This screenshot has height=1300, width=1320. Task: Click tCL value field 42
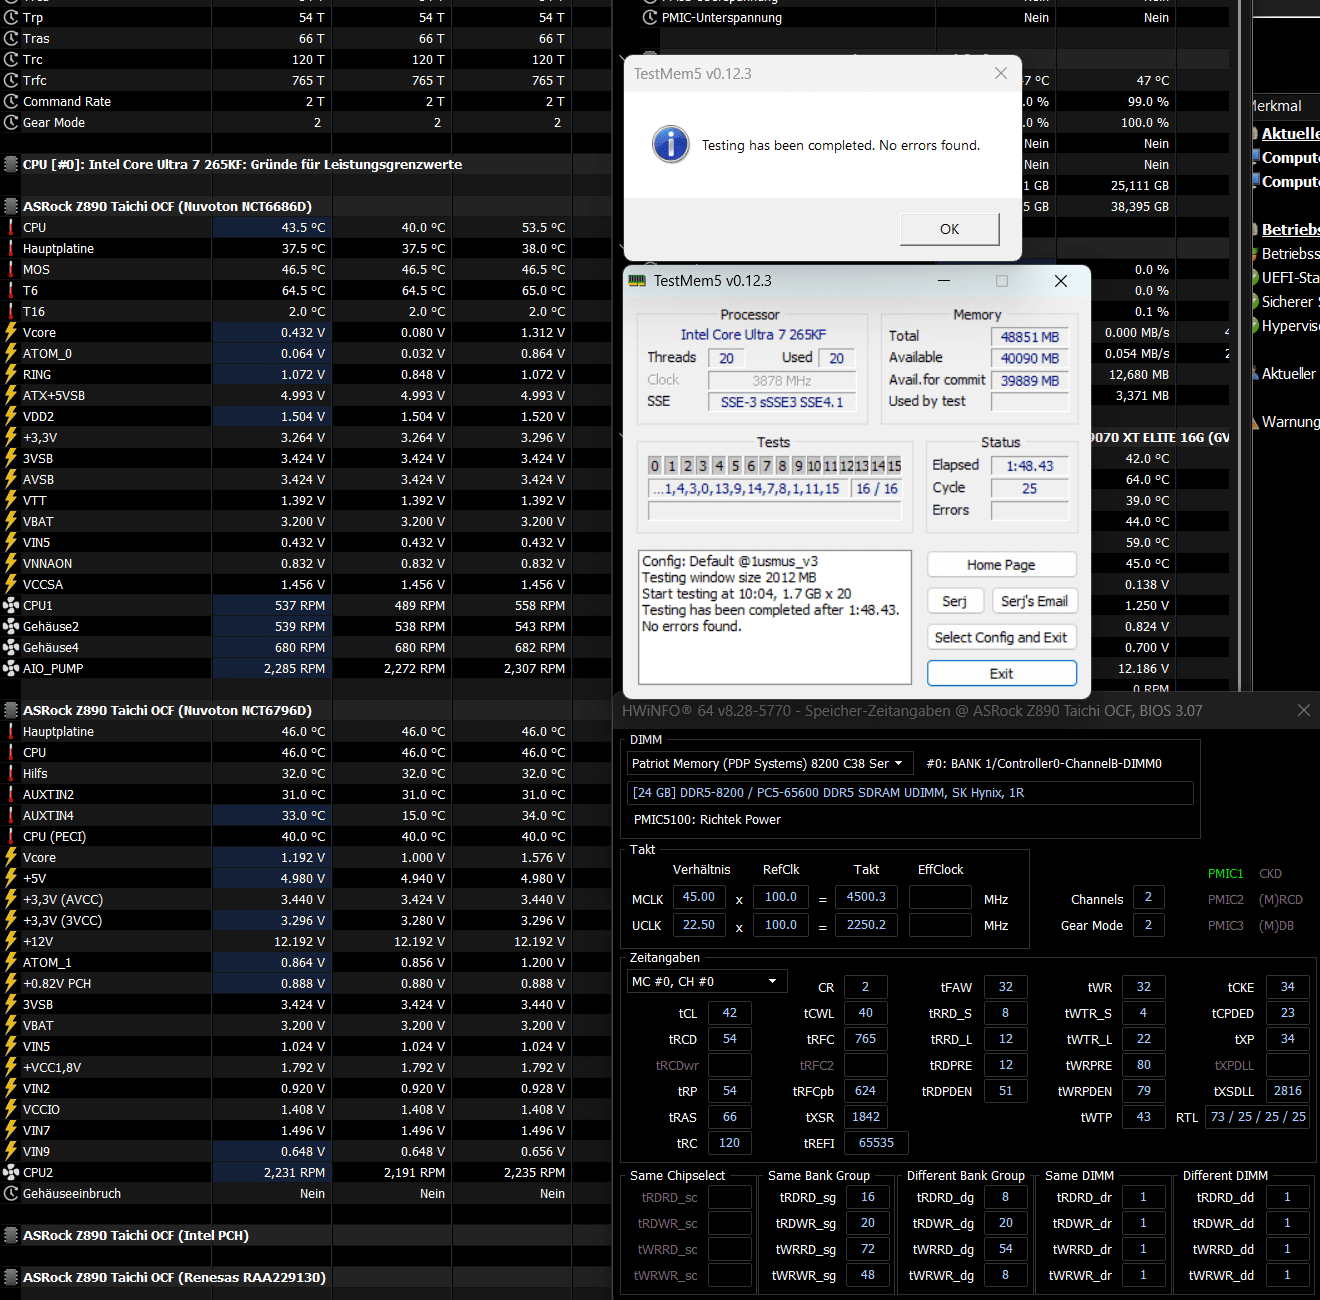tap(730, 1013)
